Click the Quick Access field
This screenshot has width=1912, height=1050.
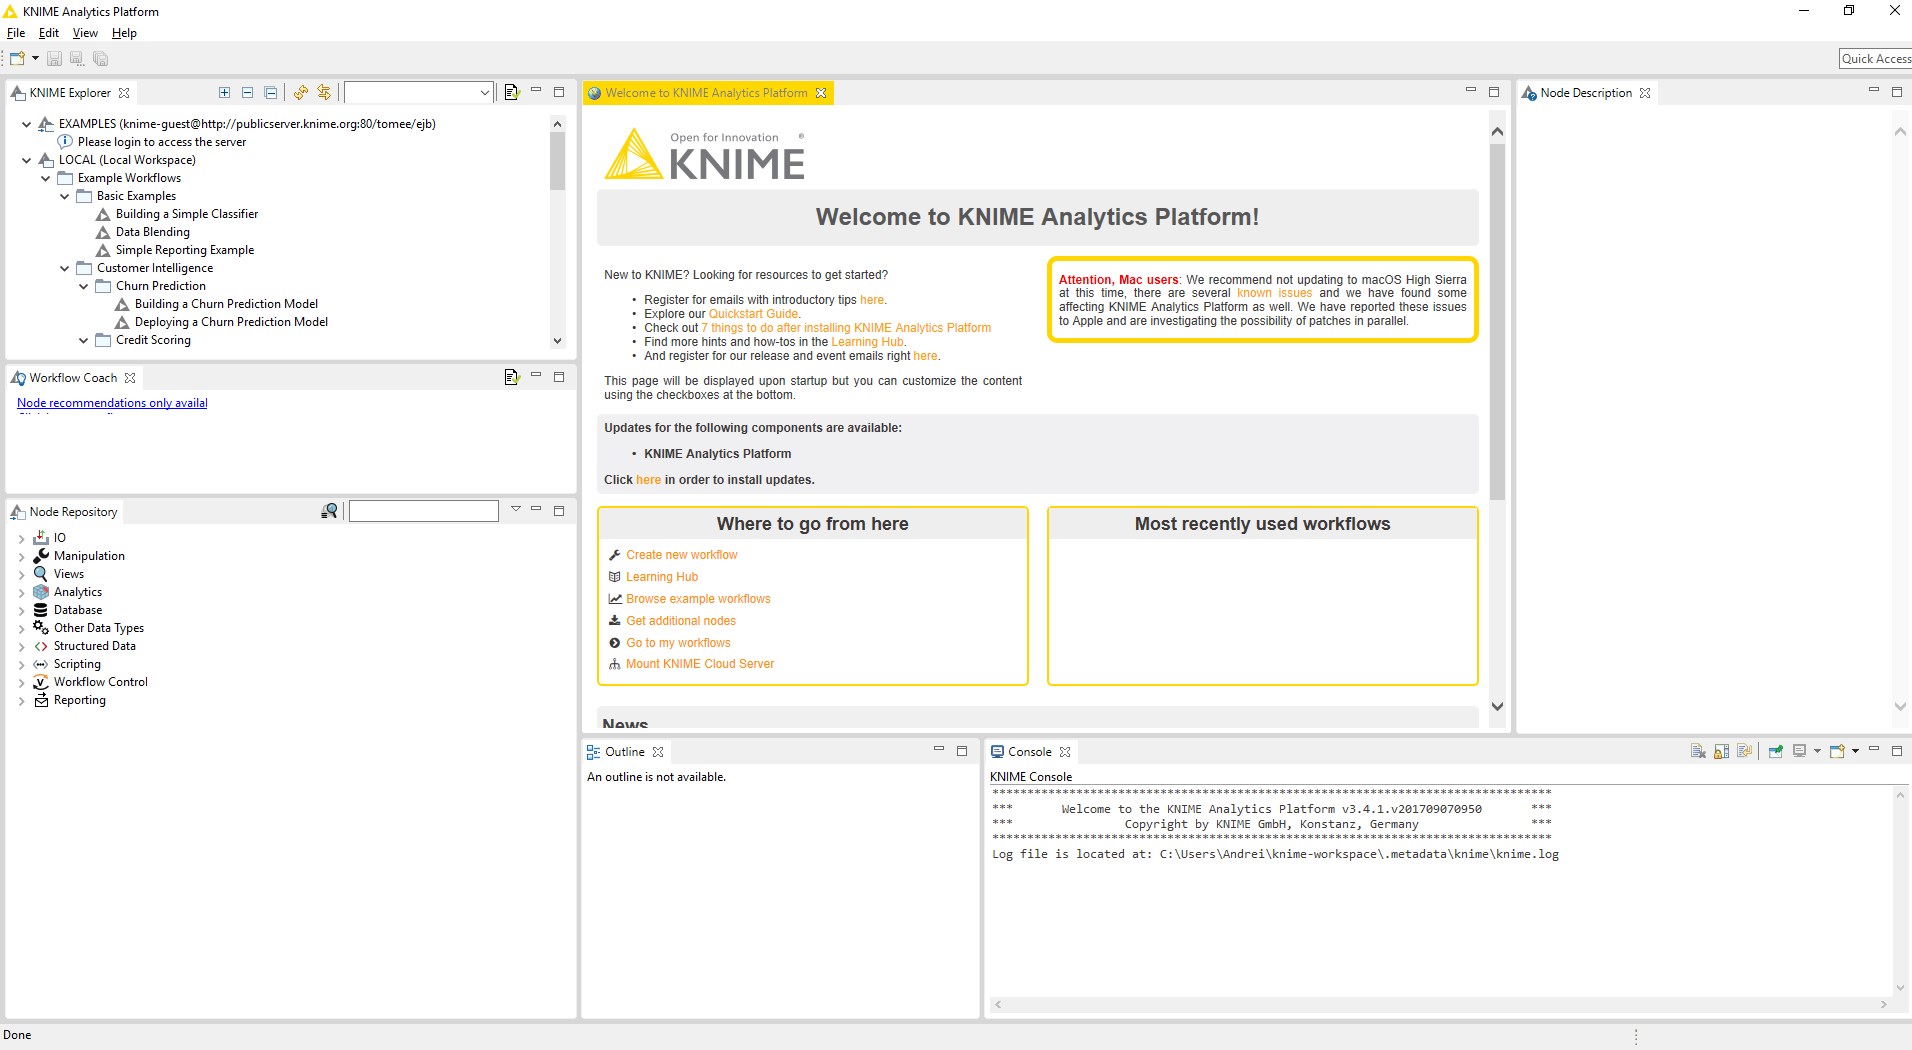1875,59
